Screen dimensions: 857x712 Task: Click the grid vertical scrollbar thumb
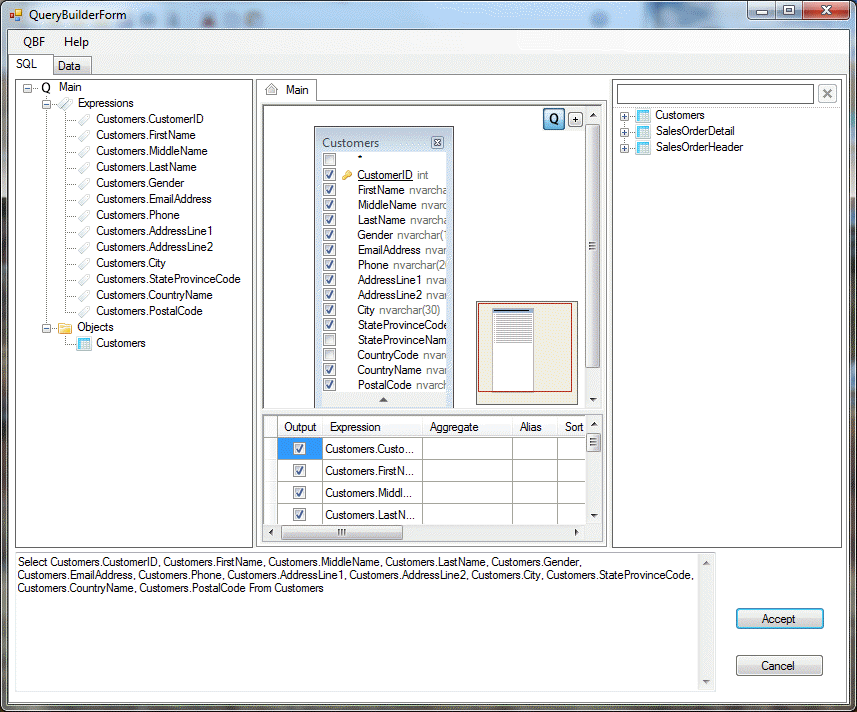[x=594, y=442]
